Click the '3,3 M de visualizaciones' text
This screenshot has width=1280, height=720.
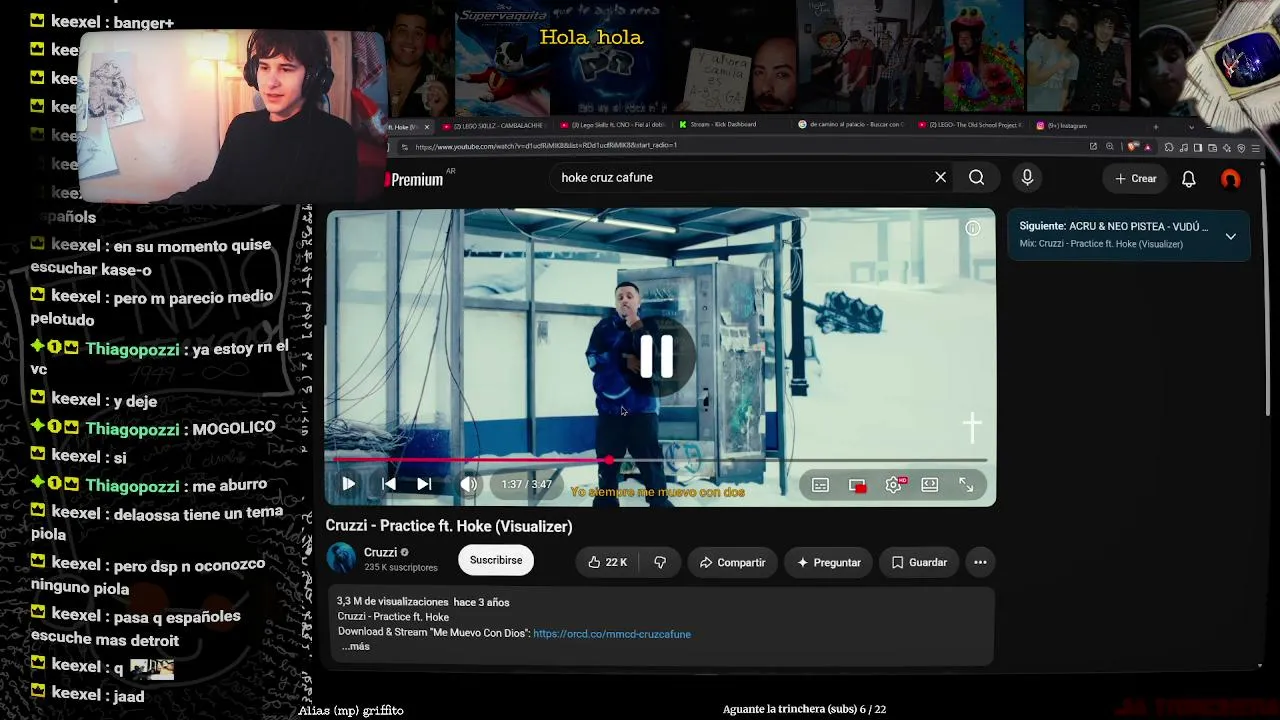point(393,602)
